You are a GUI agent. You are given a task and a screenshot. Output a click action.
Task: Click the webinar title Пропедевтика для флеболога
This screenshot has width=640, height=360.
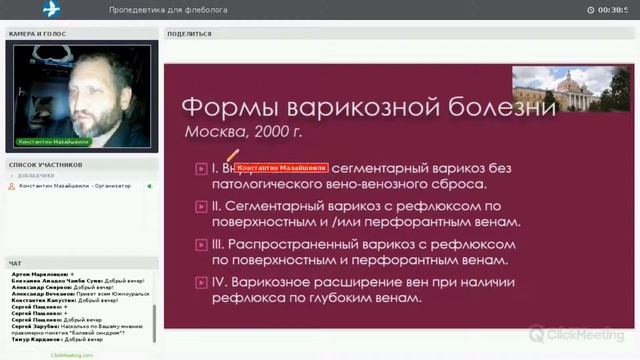tap(168, 10)
